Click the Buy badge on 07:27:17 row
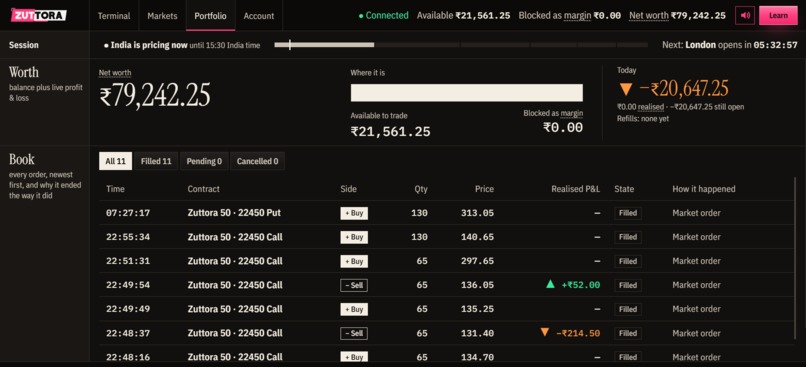This screenshot has width=806, height=367. click(354, 213)
